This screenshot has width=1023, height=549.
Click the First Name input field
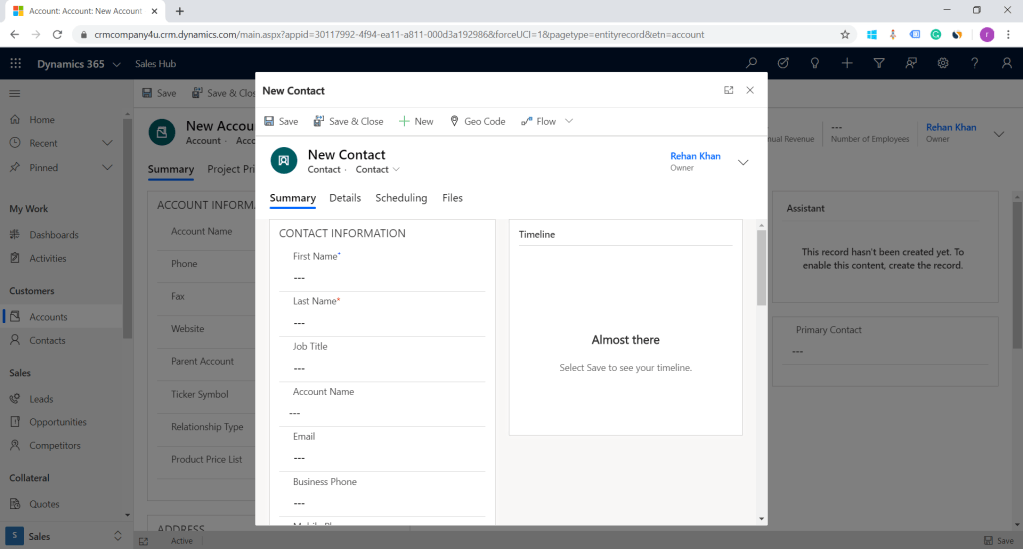[385, 278]
